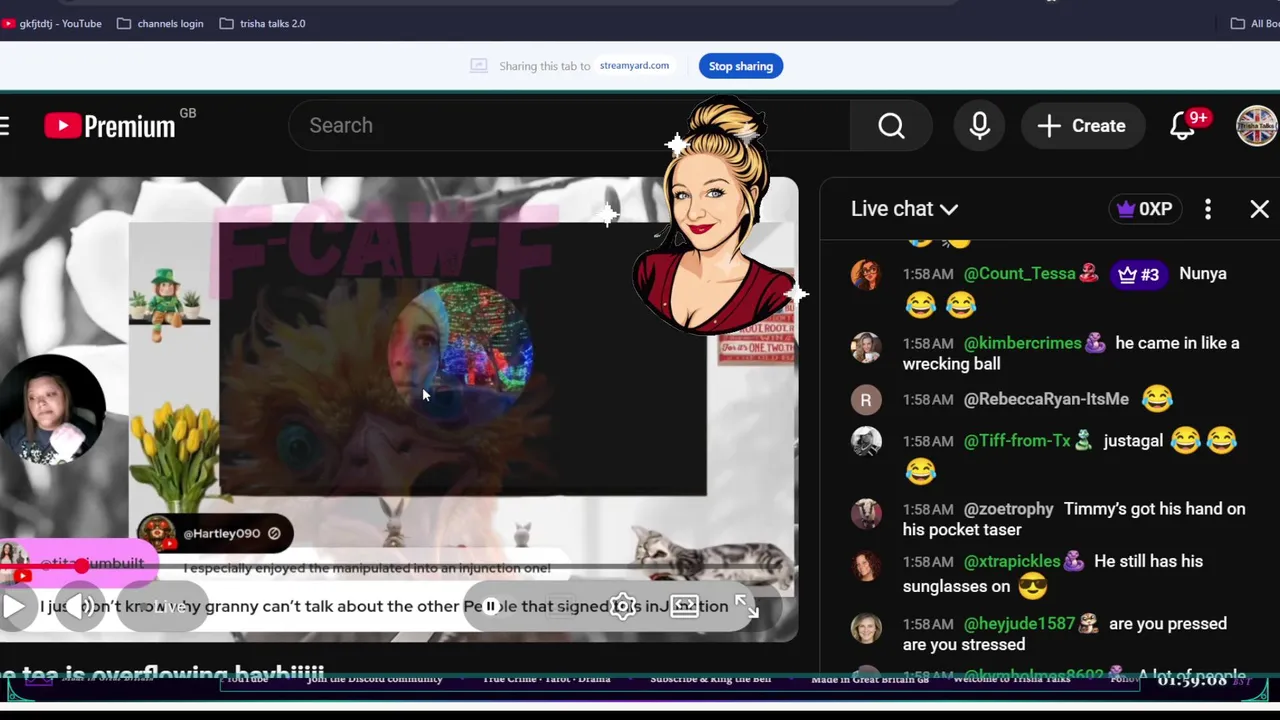The height and width of the screenshot is (720, 1280).
Task: Click the #3 crown badge
Action: [x=1138, y=274]
